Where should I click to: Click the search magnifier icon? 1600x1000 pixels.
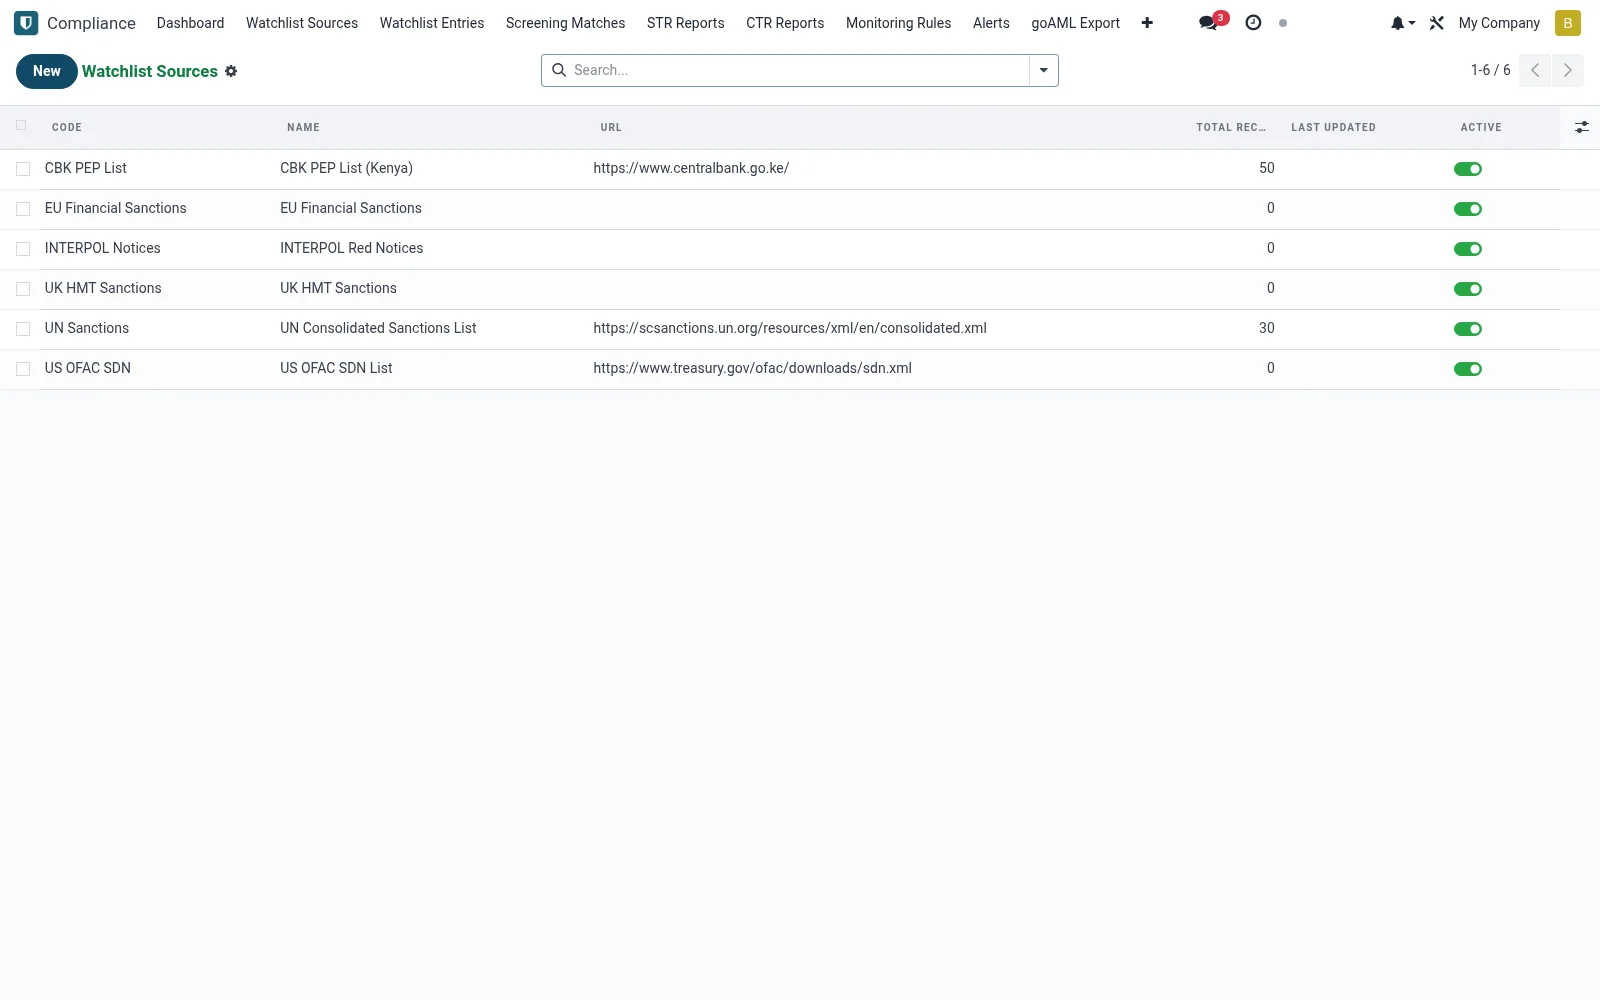click(x=559, y=70)
